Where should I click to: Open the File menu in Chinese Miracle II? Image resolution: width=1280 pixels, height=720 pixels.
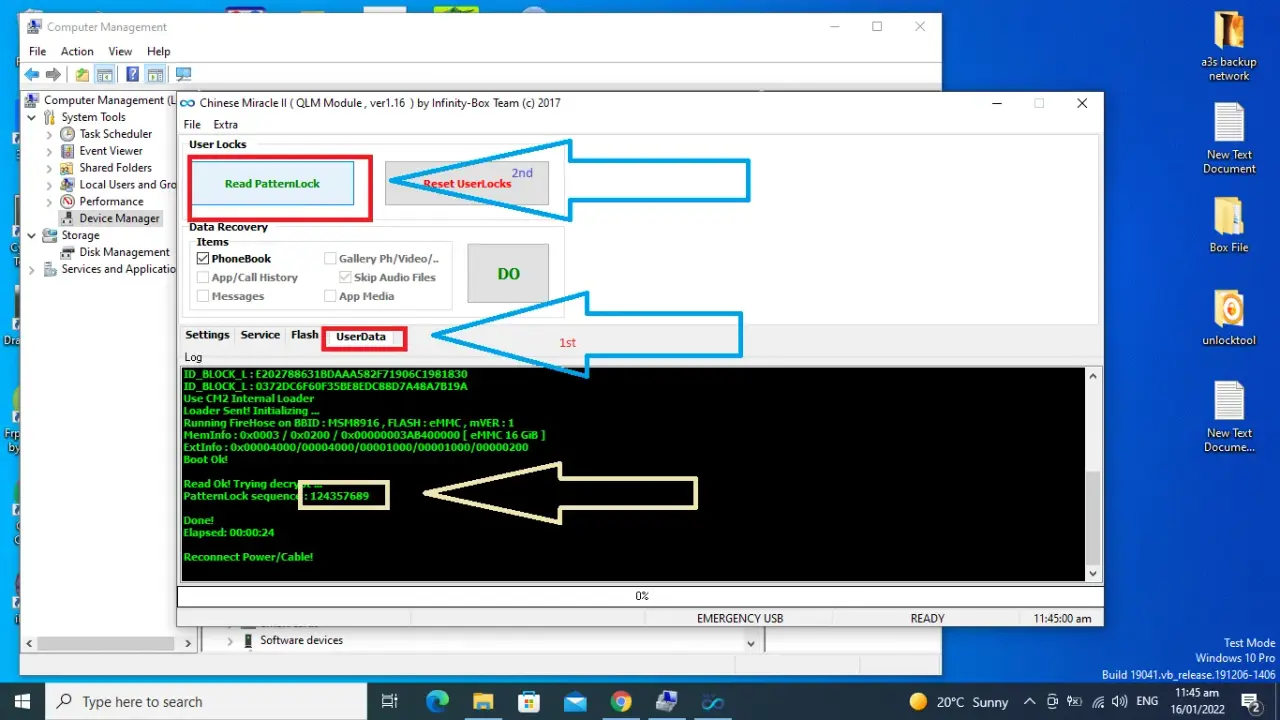pyautogui.click(x=192, y=125)
